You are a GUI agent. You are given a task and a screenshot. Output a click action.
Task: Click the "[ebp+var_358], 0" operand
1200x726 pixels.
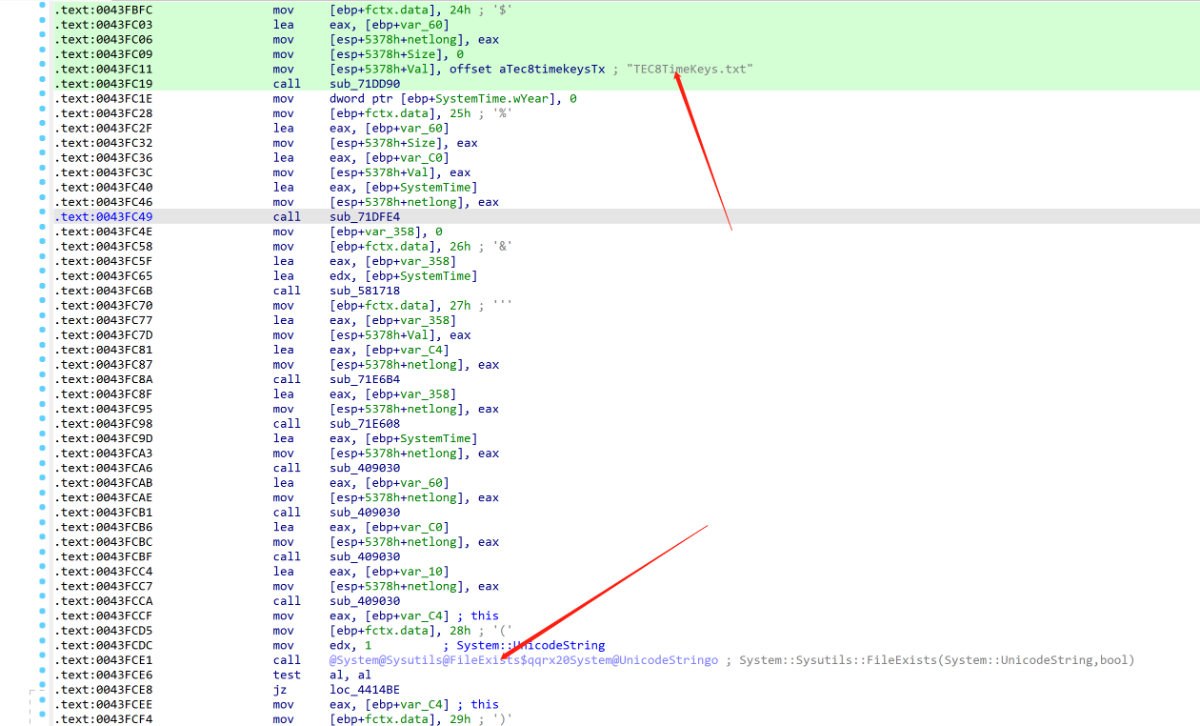pos(384,232)
